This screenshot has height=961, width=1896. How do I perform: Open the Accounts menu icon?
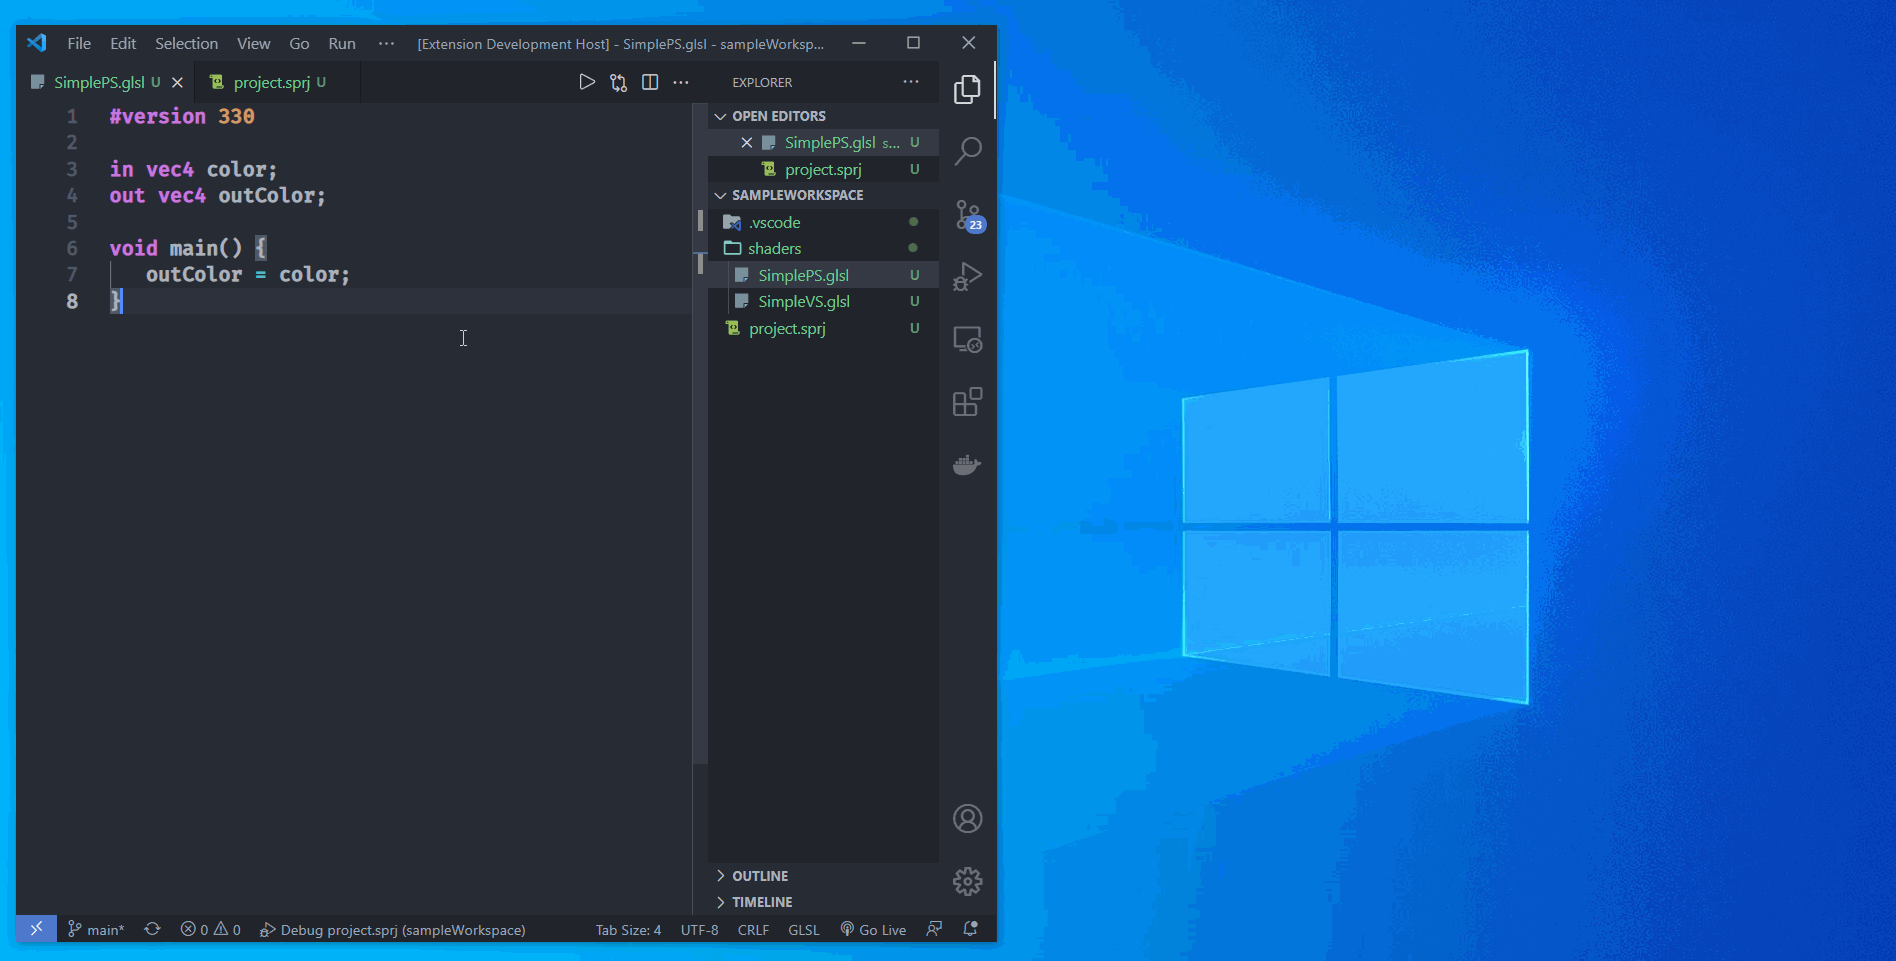[x=967, y=817]
